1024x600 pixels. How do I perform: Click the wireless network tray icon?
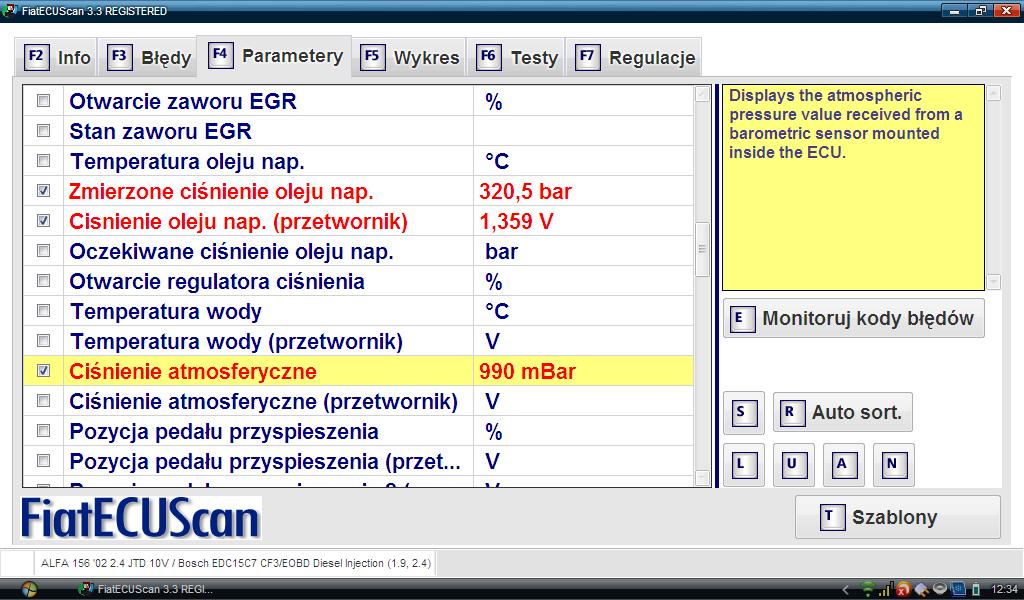868,589
